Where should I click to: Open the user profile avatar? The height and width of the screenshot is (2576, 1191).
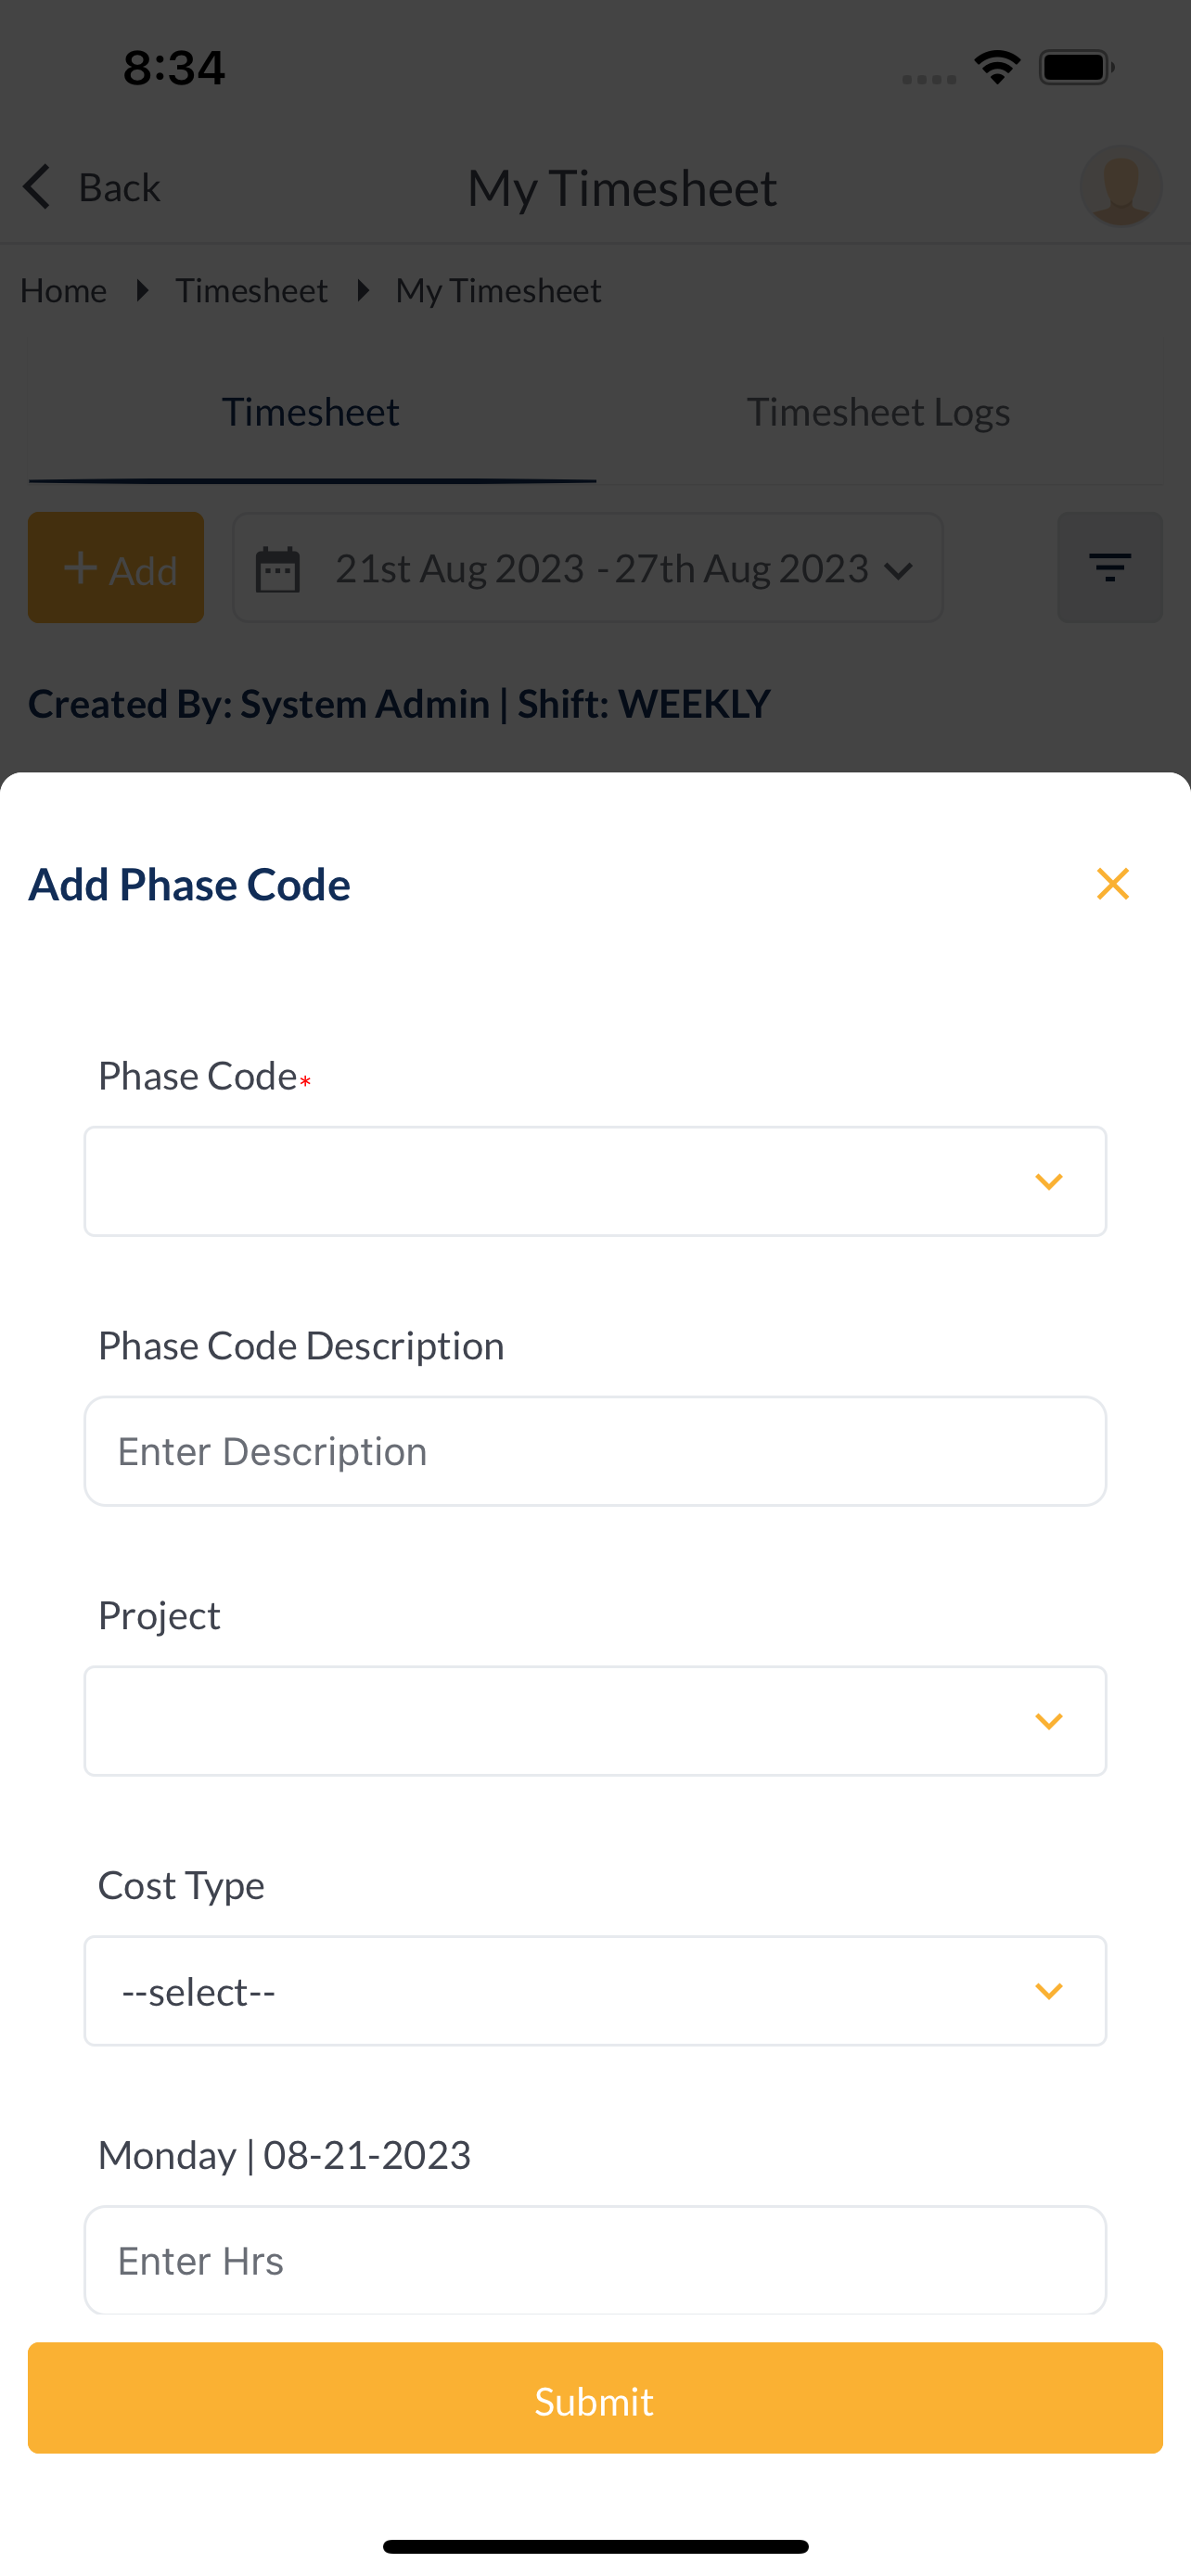click(1121, 186)
